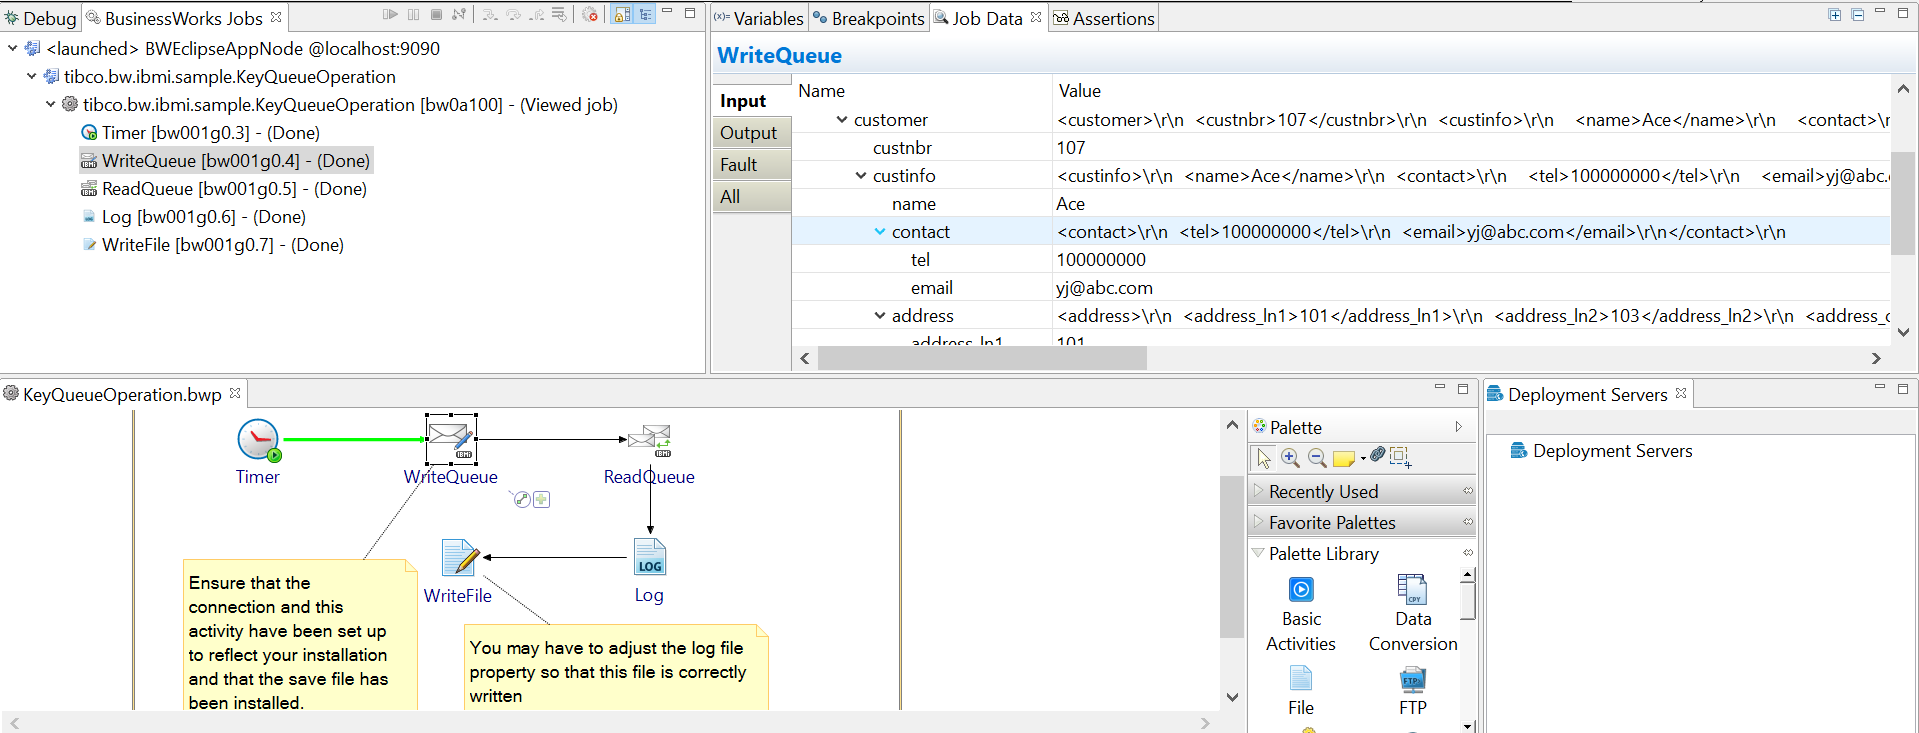Image resolution: width=1919 pixels, height=733 pixels.
Task: Click the Timer activity icon in diagram
Action: click(x=258, y=440)
